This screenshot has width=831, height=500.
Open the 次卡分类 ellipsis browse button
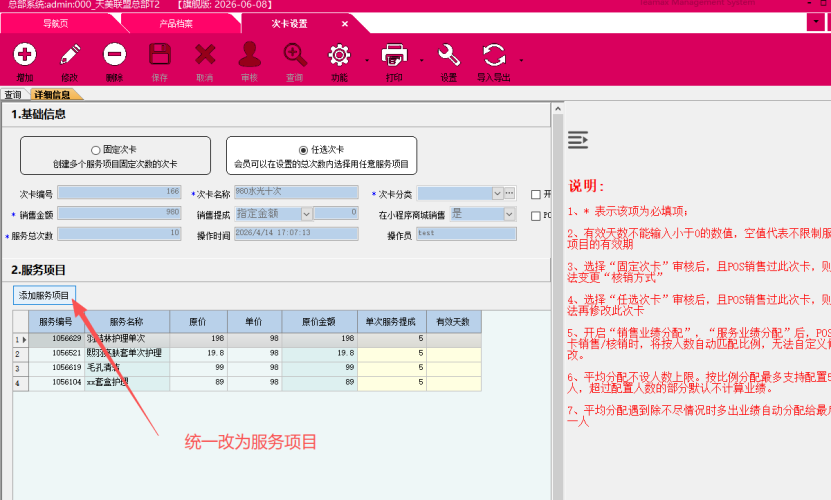[509, 194]
